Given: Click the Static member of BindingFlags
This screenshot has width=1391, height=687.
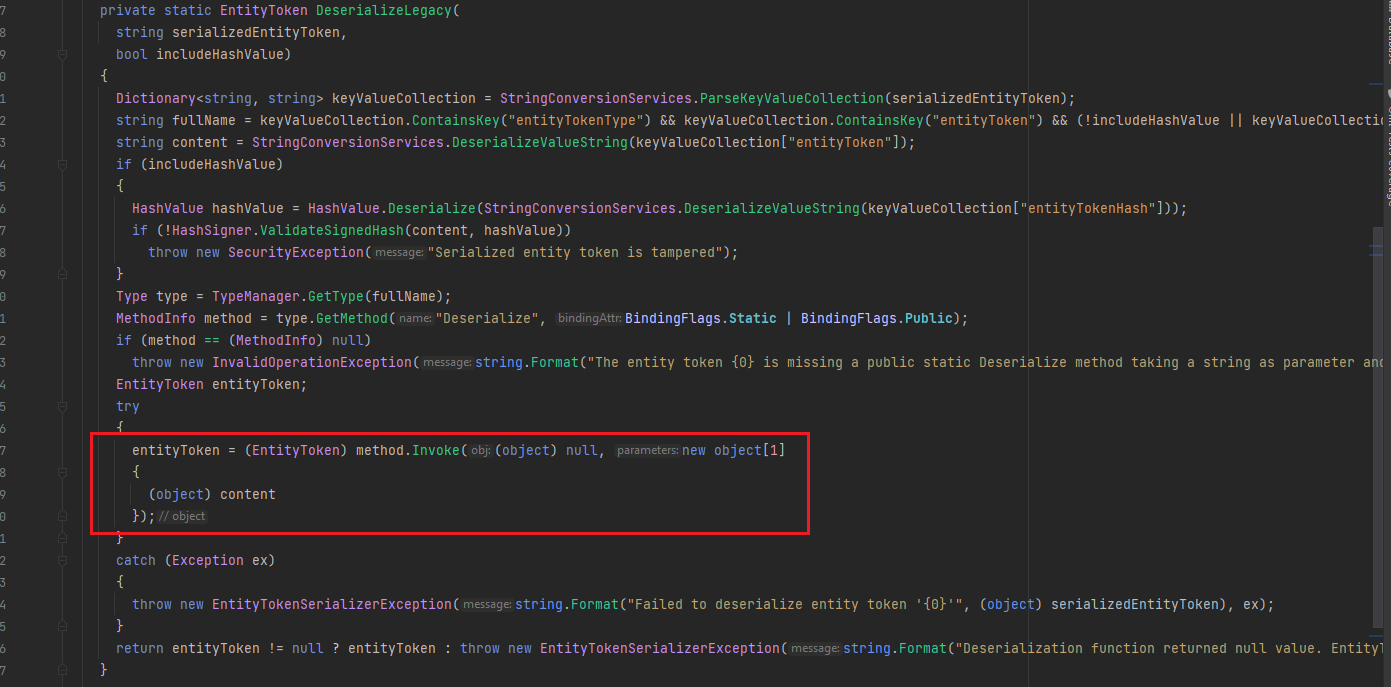Looking at the screenshot, I should pyautogui.click(x=752, y=318).
